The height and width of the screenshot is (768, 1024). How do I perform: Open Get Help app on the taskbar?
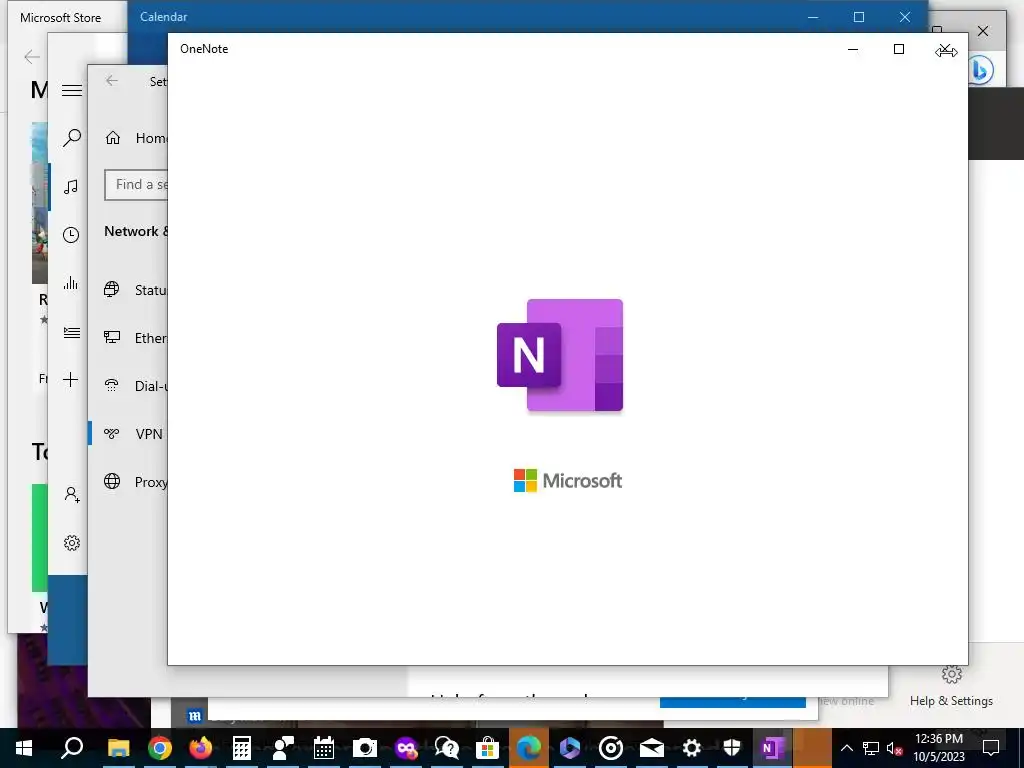click(447, 748)
